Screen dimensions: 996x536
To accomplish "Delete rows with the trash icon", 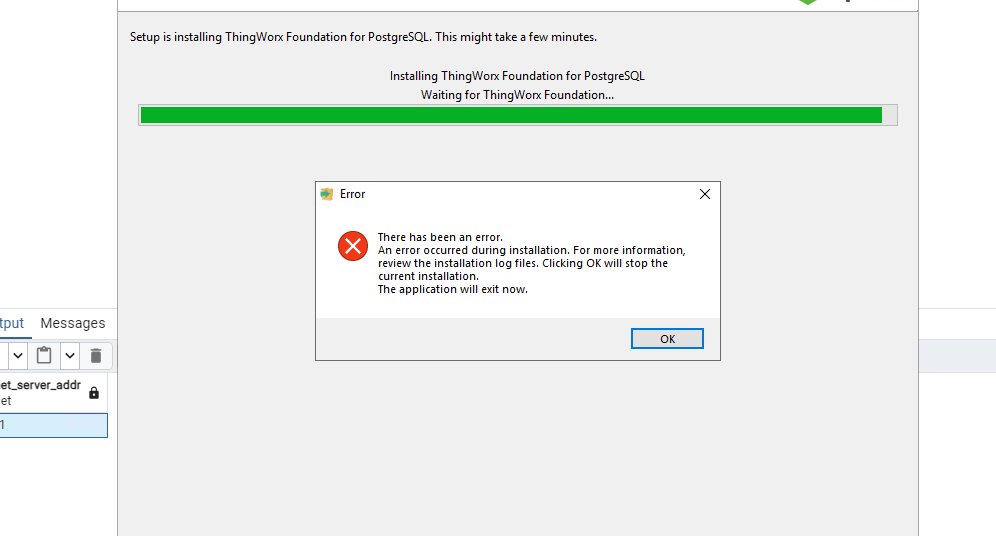I will (x=96, y=356).
